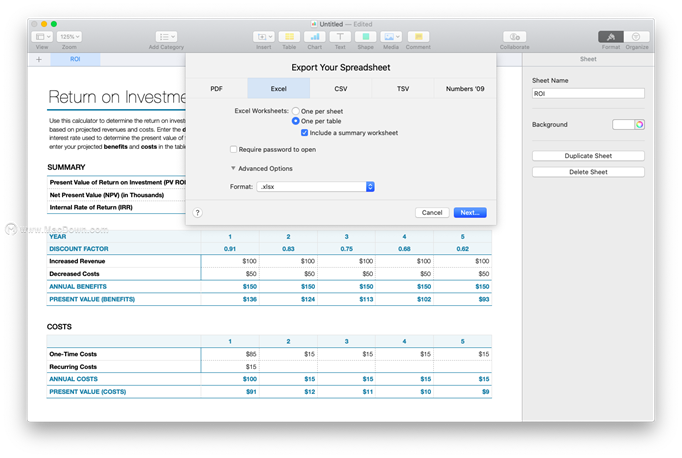This screenshot has height=458, width=682.
Task: Open the Table toolbar icon
Action: [289, 37]
